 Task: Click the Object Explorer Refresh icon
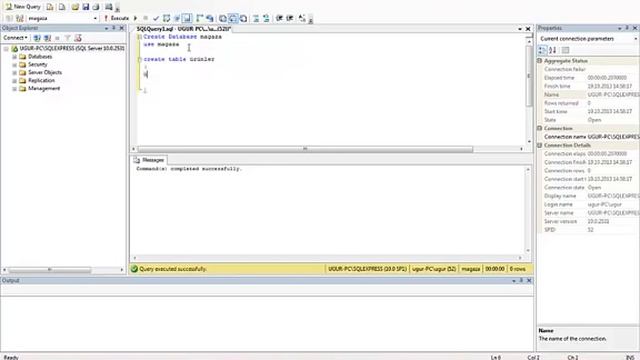tap(78, 38)
